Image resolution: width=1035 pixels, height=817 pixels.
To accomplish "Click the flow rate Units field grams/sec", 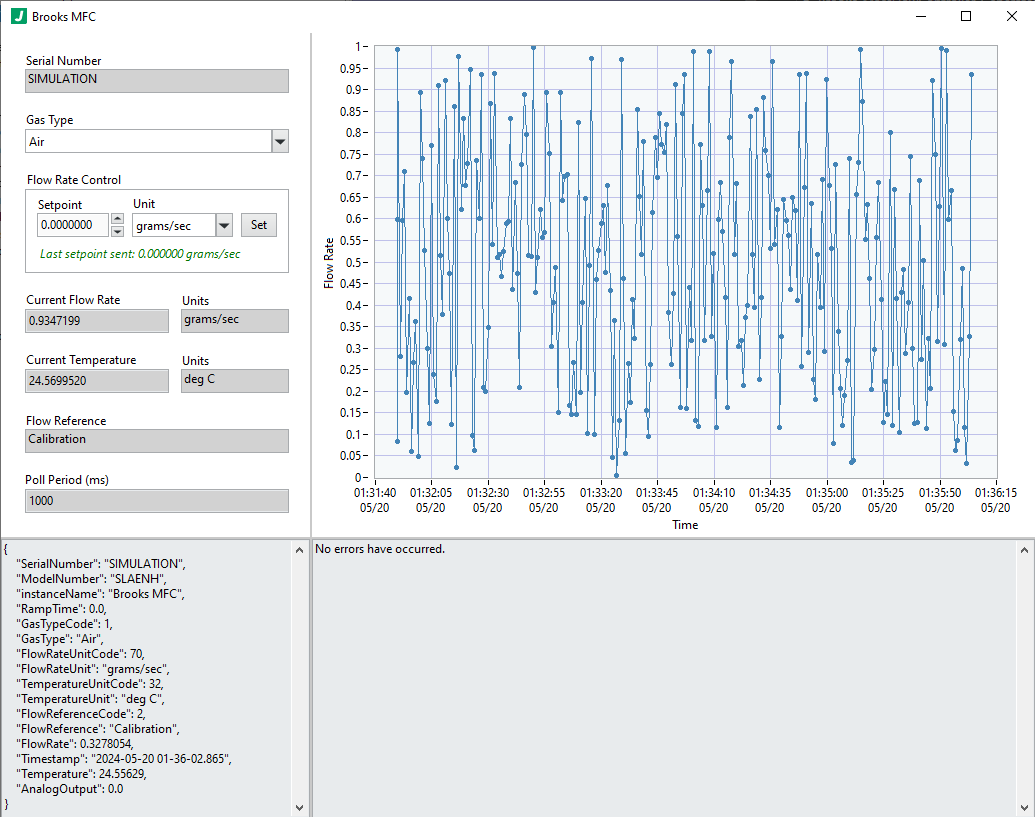I will coord(235,321).
